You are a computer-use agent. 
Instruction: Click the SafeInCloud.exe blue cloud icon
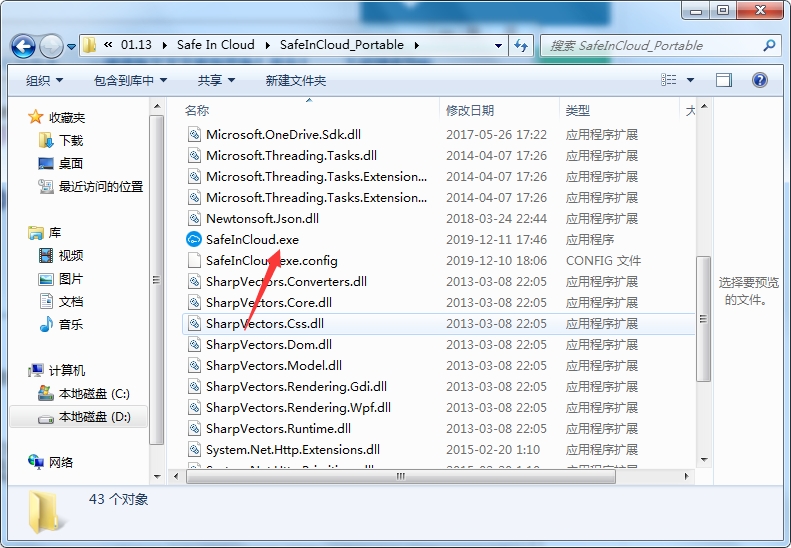click(x=194, y=239)
